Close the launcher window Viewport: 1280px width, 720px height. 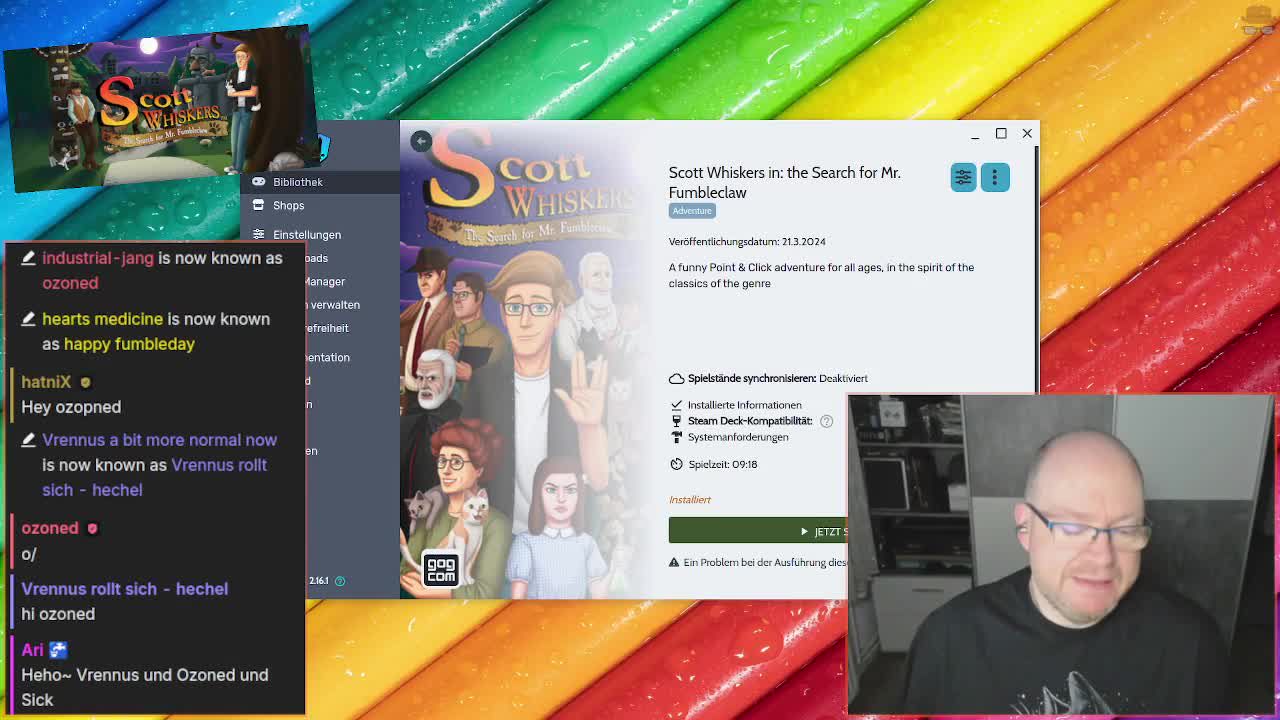[x=1027, y=133]
